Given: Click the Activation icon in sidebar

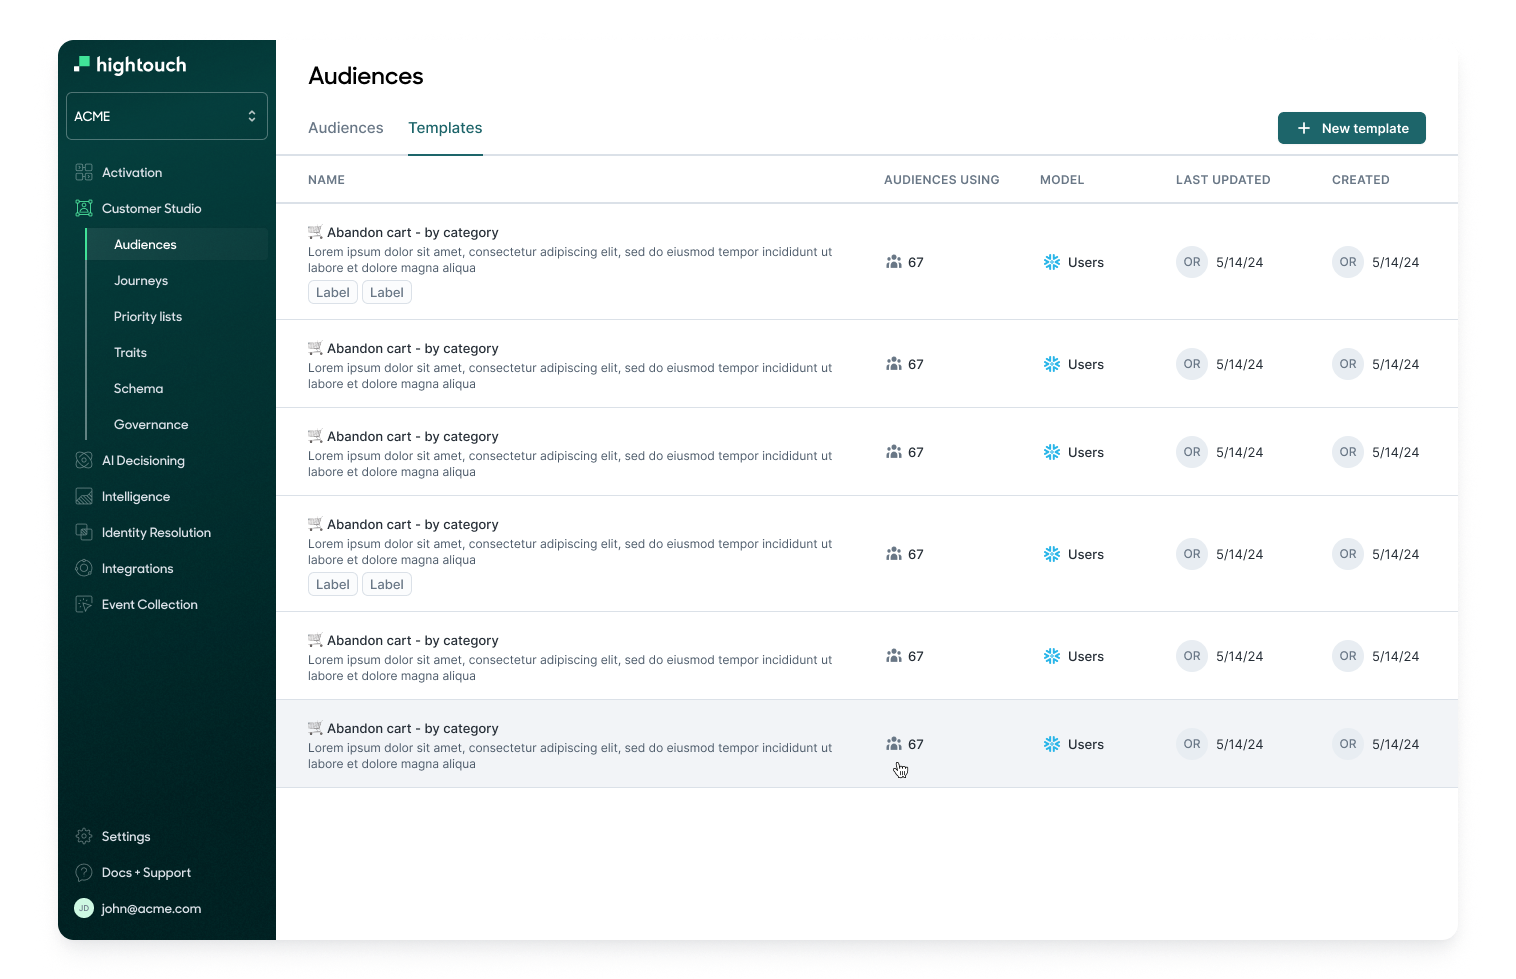Looking at the screenshot, I should 84,172.
